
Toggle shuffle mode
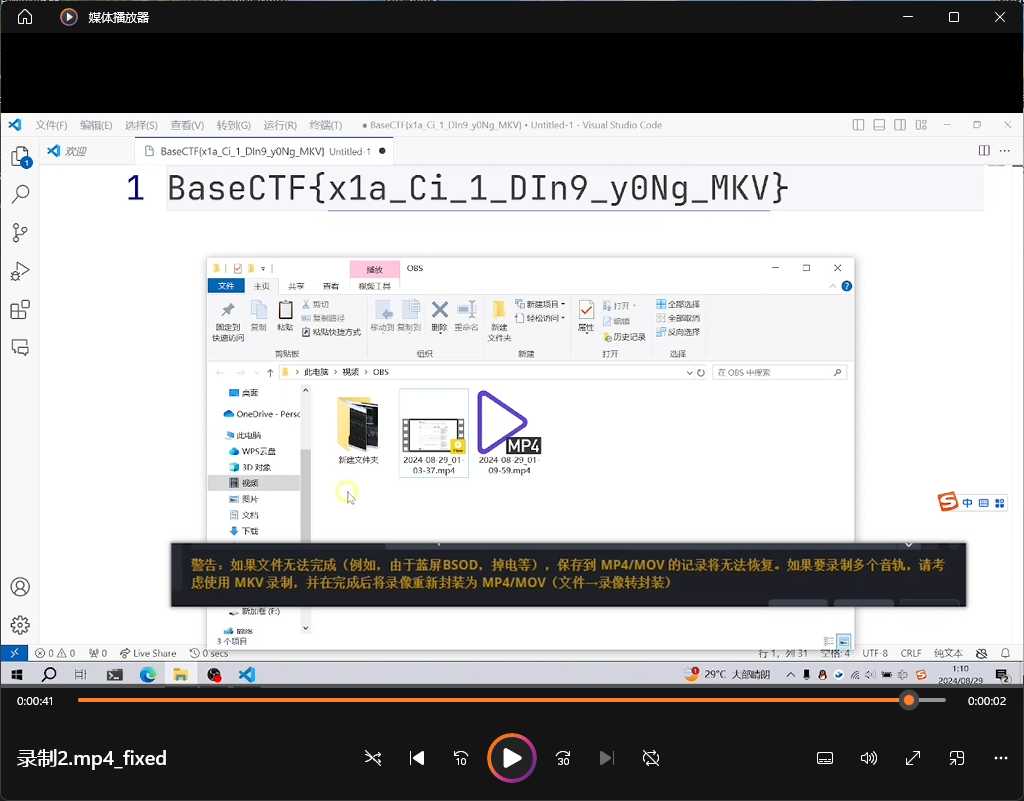(x=373, y=758)
